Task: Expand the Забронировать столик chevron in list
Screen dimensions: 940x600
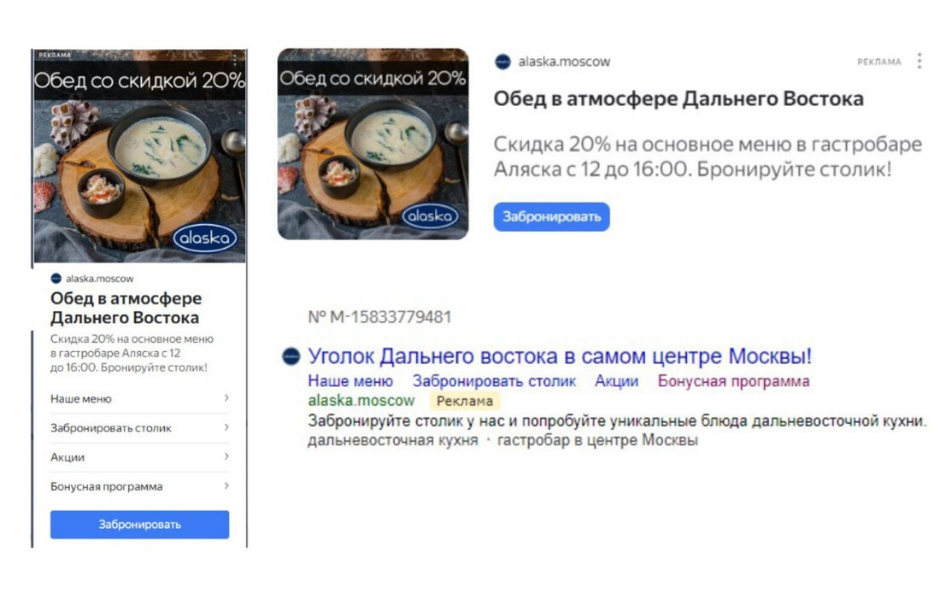Action: point(226,427)
